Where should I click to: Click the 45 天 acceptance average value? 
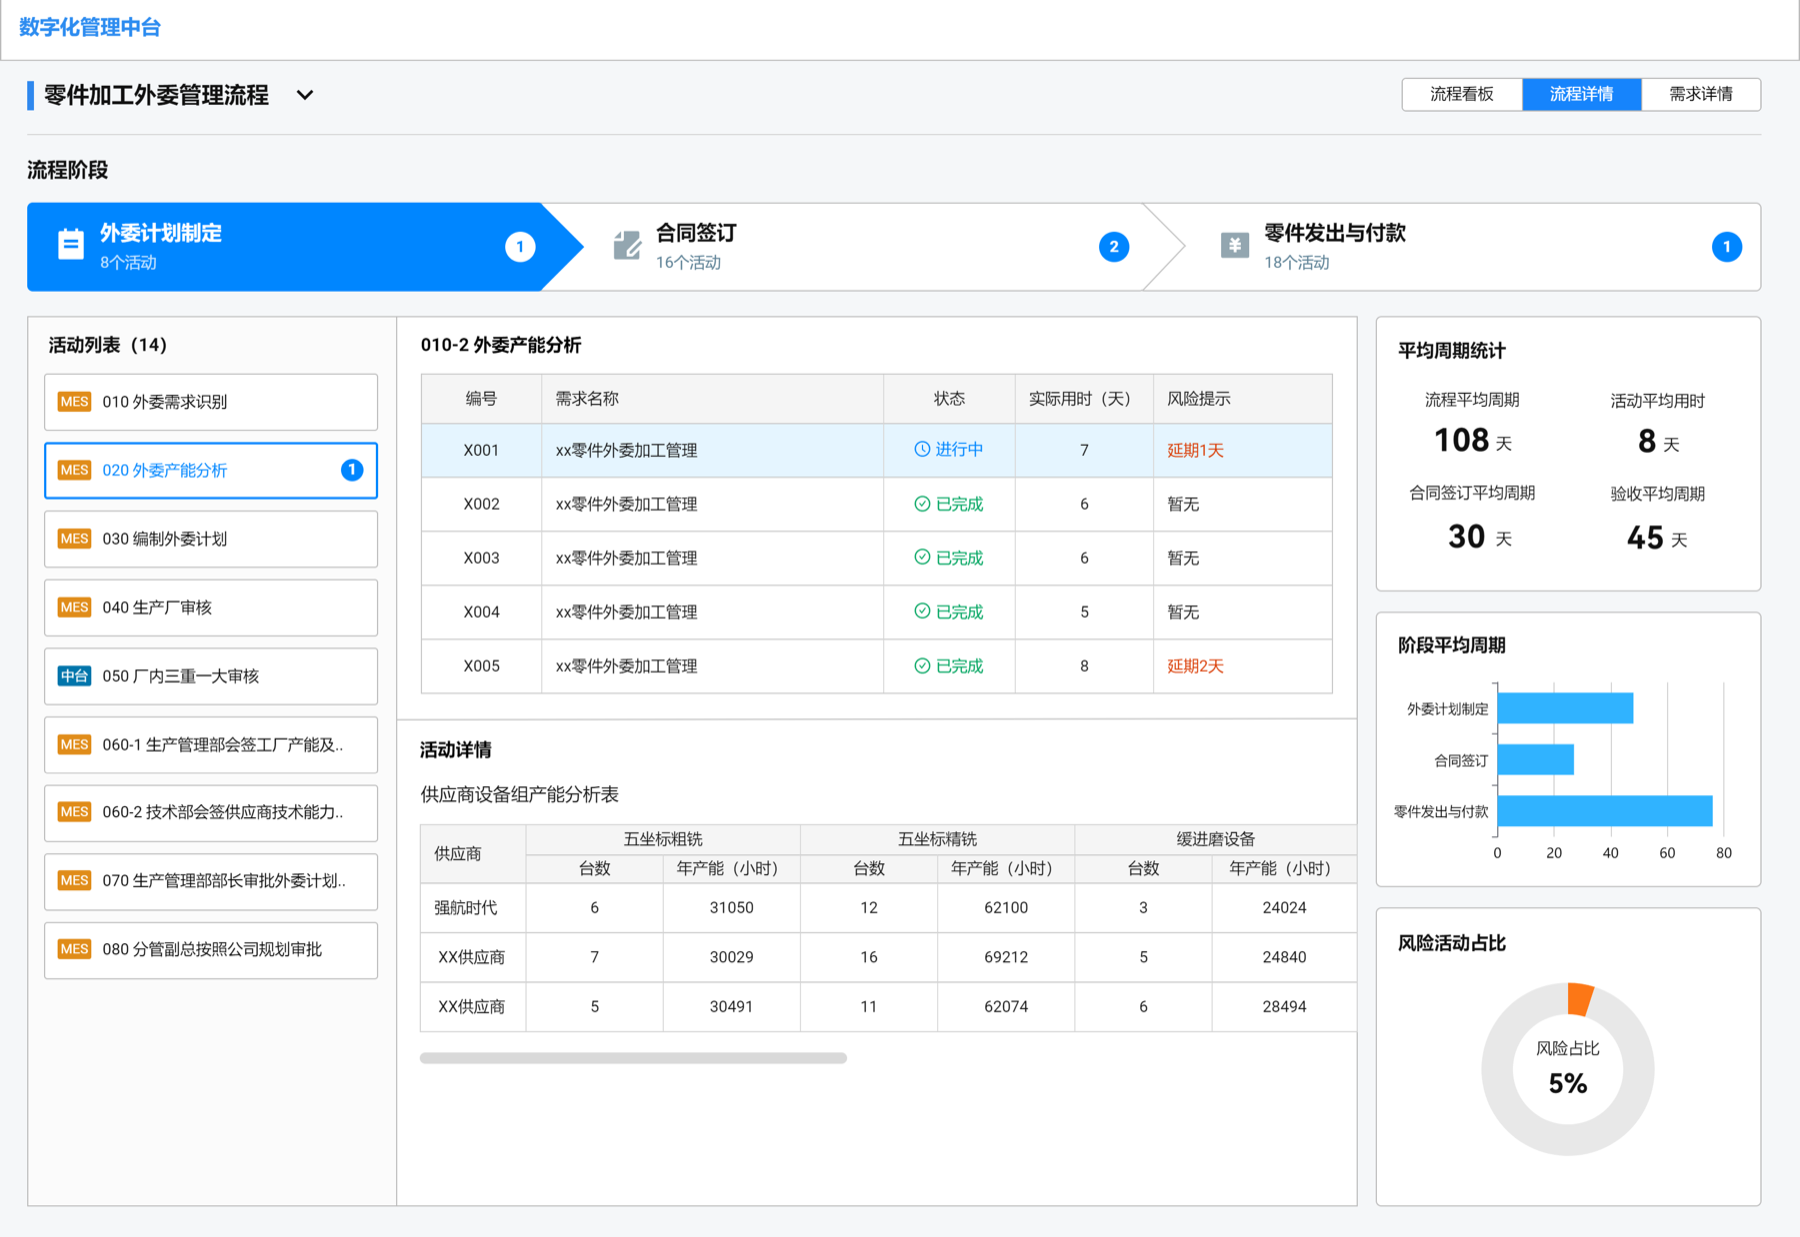(x=1657, y=538)
